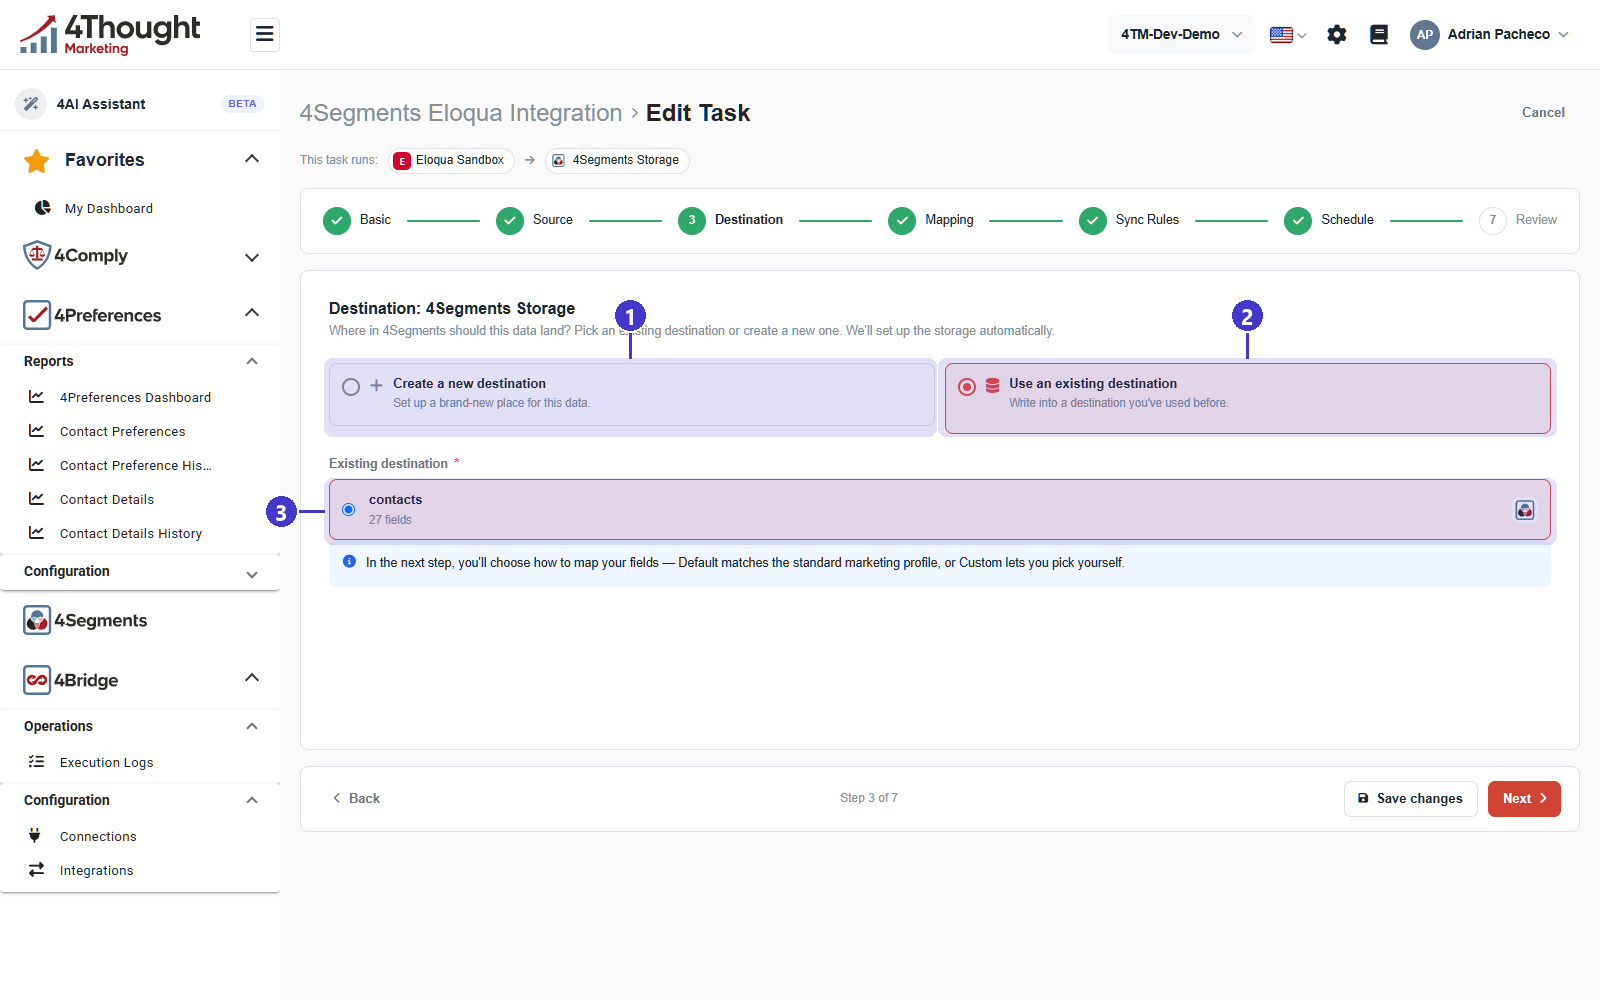Screen dimensions: 1600x1000
Task: Cancel the task edit
Action: click(x=1543, y=113)
